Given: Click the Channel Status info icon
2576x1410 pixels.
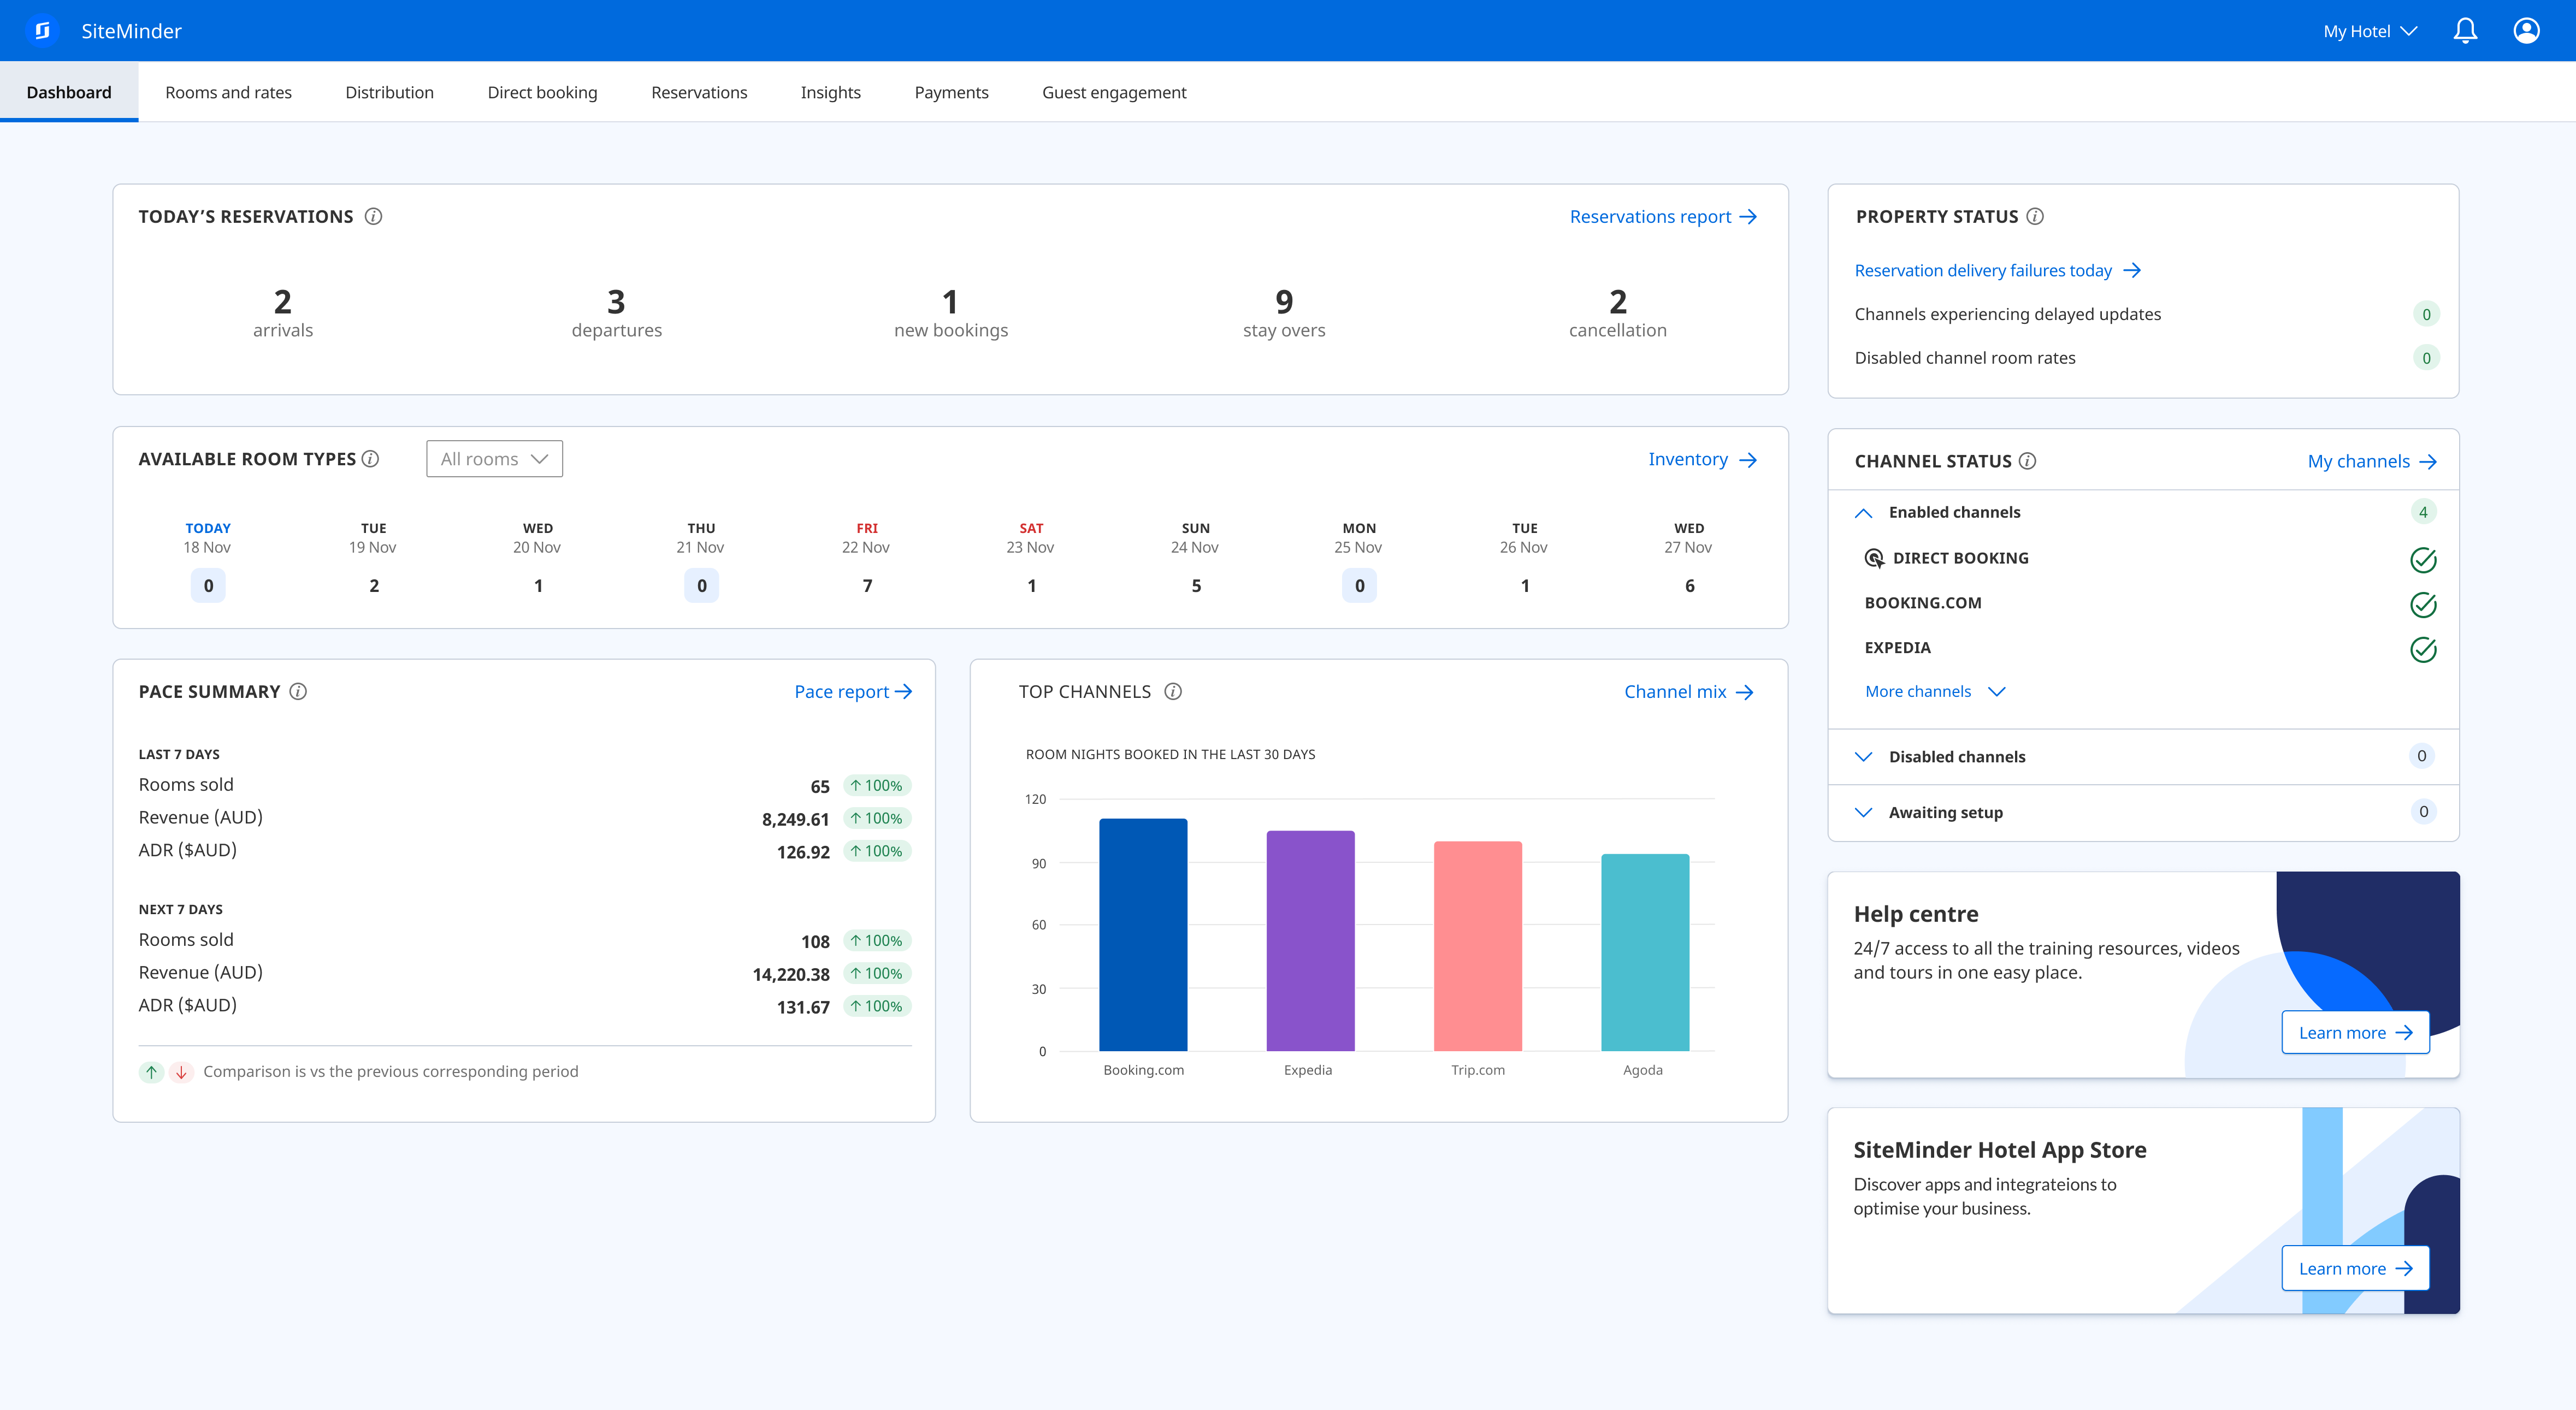Looking at the screenshot, I should [x=2027, y=461].
